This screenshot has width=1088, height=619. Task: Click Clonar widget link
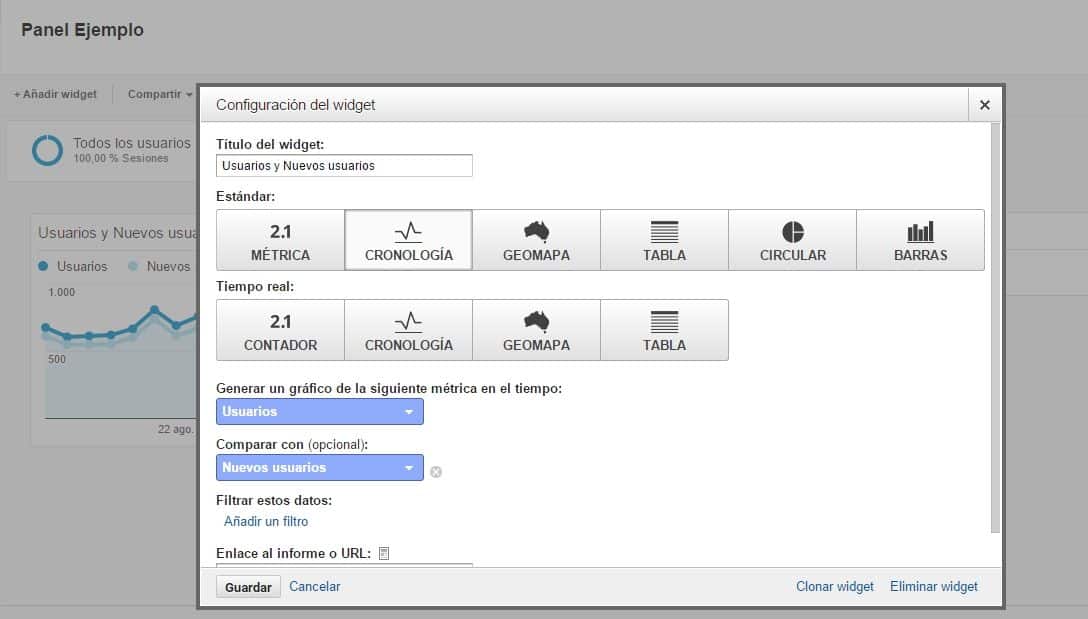835,586
